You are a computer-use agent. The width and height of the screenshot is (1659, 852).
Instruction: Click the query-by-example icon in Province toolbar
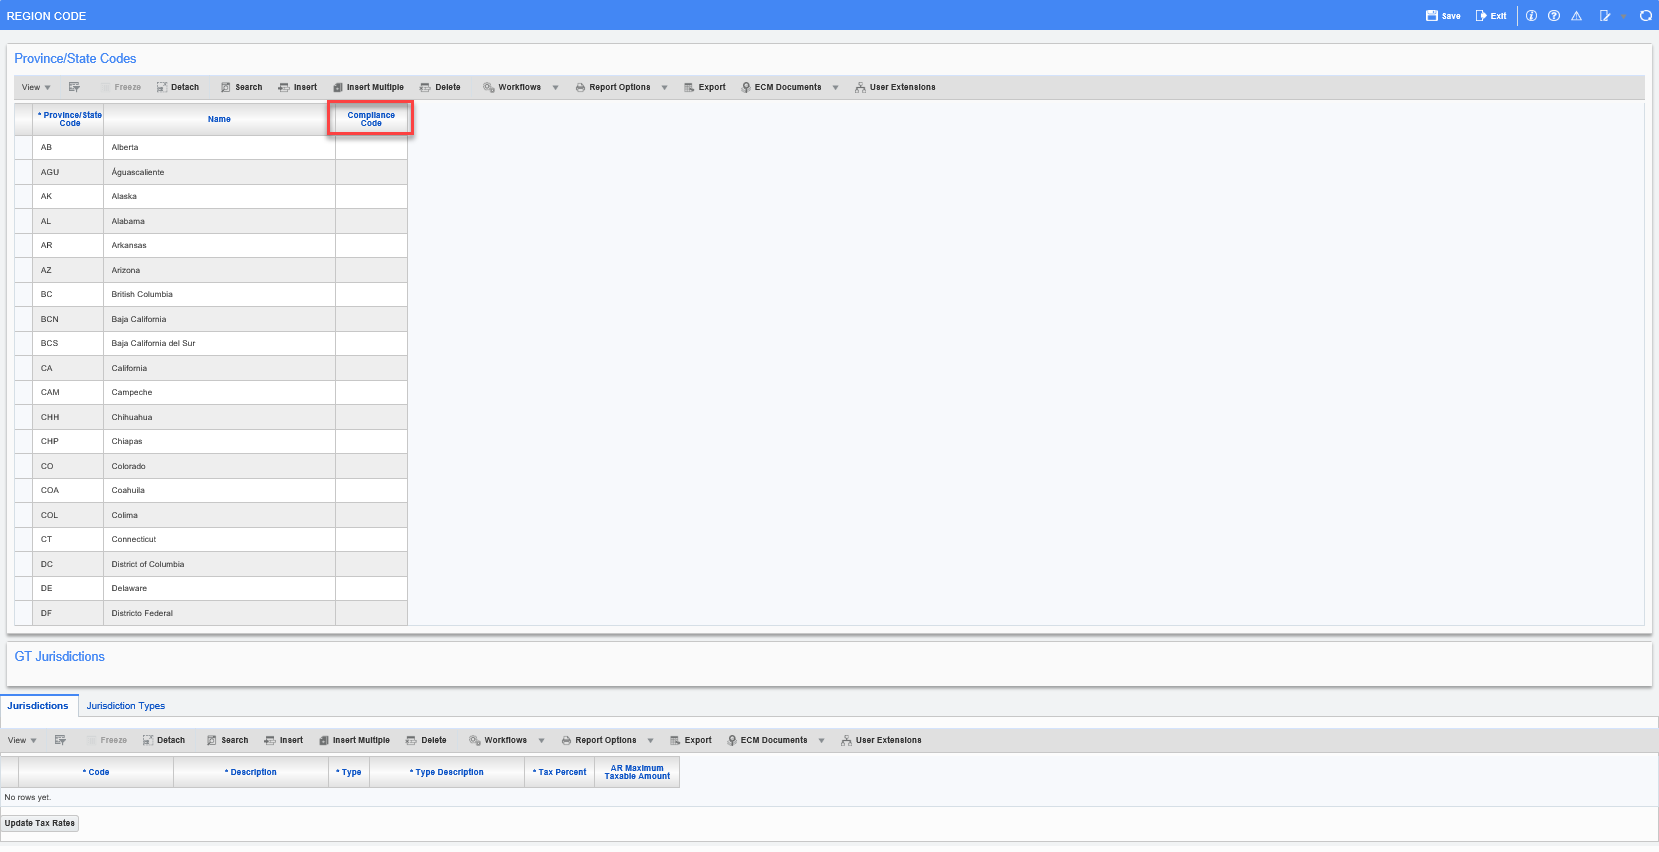74,87
